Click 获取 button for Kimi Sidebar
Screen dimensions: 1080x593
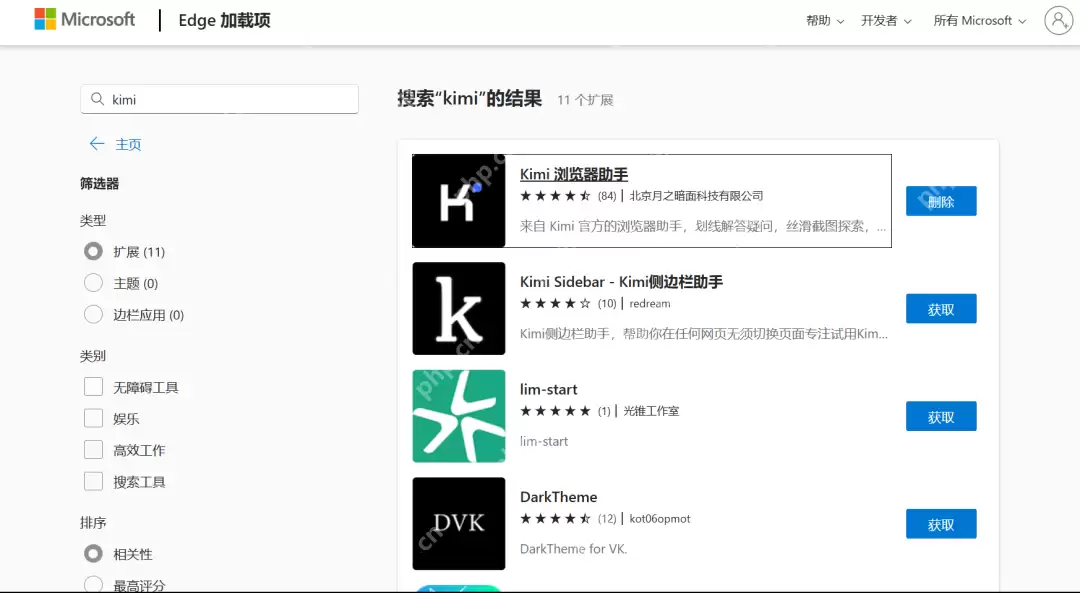point(941,309)
